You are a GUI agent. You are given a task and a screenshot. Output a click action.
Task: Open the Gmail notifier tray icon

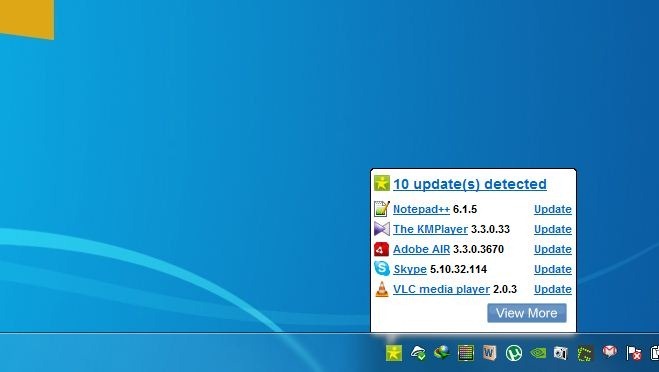pos(609,351)
